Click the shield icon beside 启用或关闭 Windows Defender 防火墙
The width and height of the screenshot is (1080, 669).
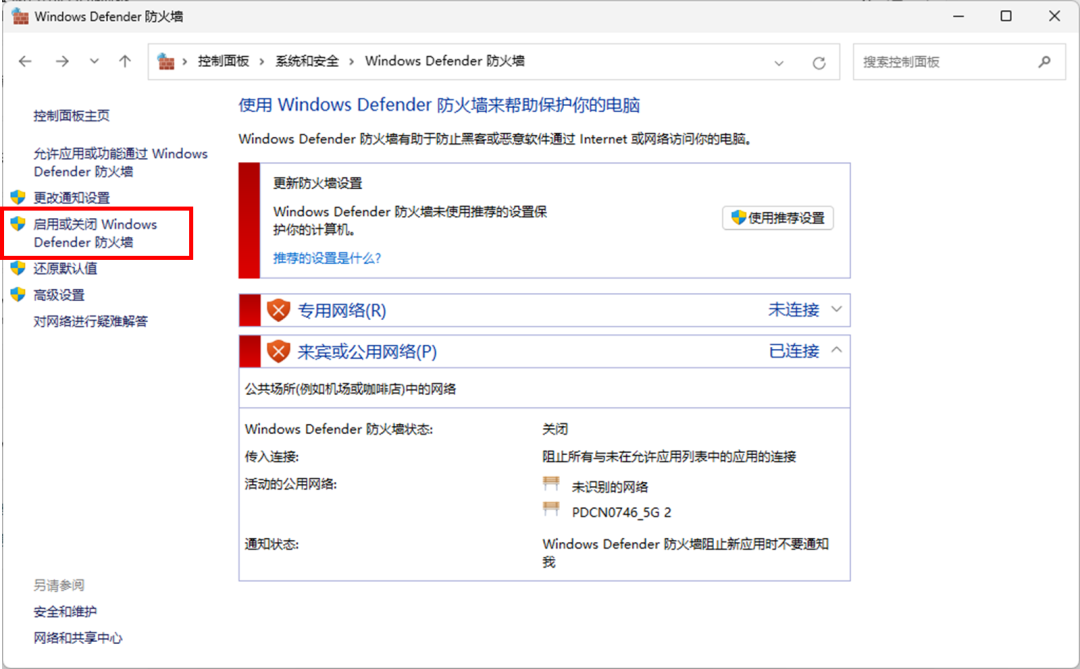coord(18,223)
